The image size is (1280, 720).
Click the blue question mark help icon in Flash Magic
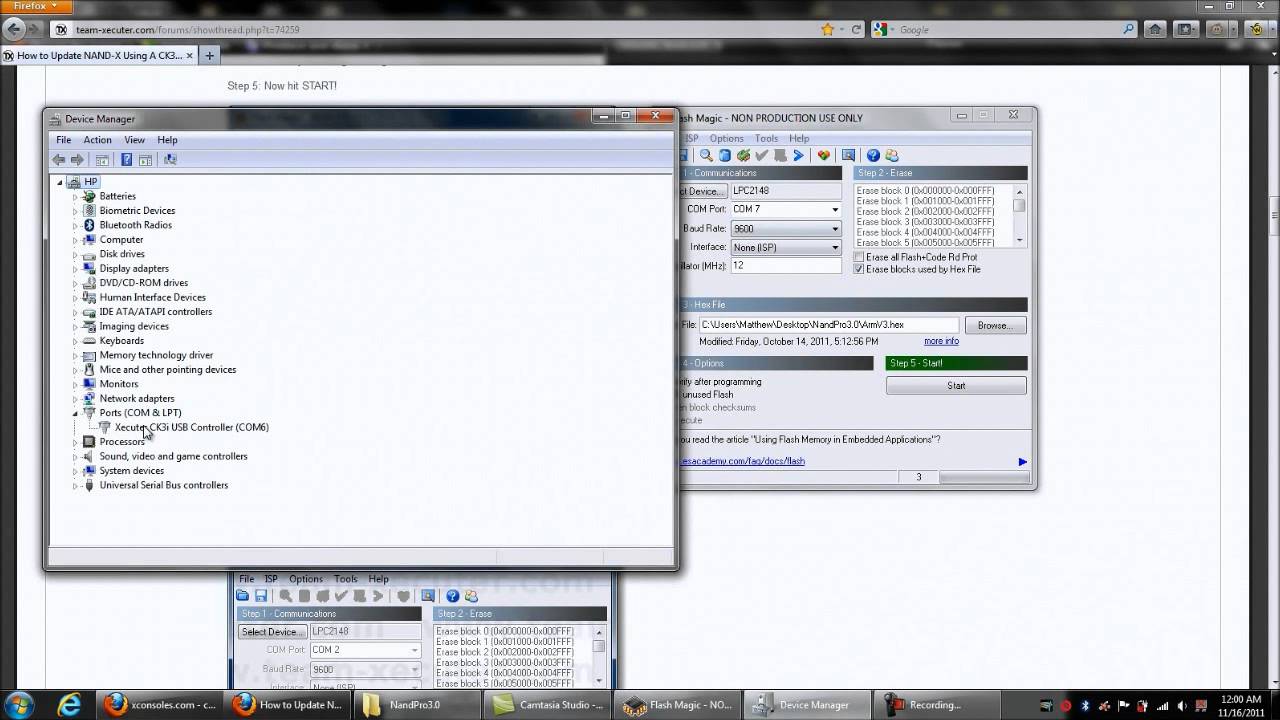click(873, 155)
